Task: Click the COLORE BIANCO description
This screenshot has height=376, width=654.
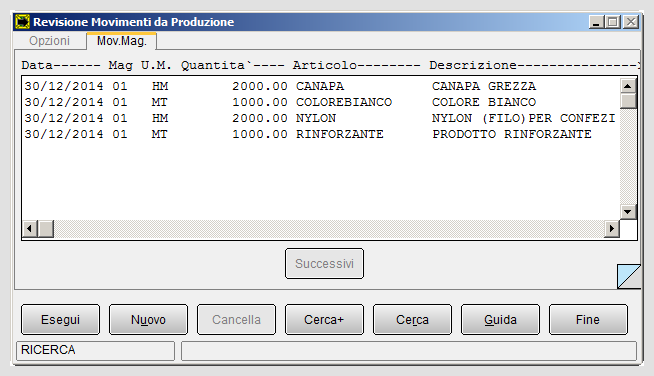Action: [484, 102]
